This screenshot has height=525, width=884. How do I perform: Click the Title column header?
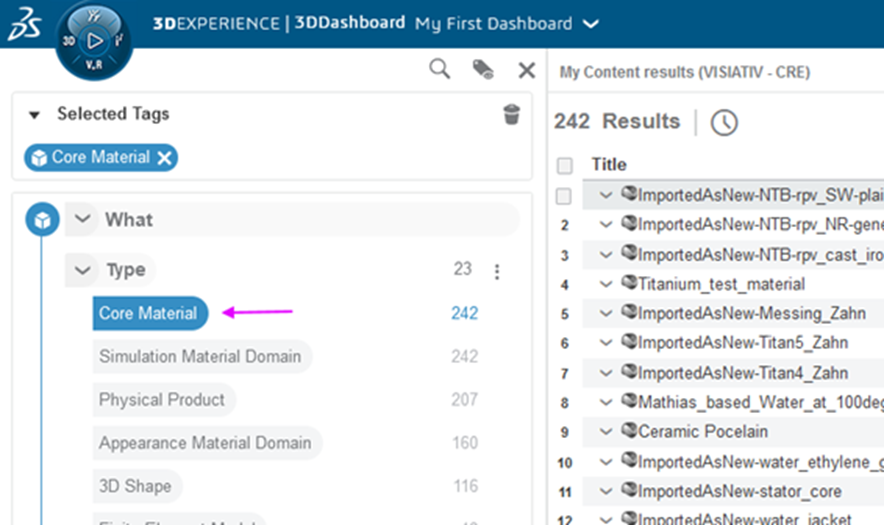[609, 165]
